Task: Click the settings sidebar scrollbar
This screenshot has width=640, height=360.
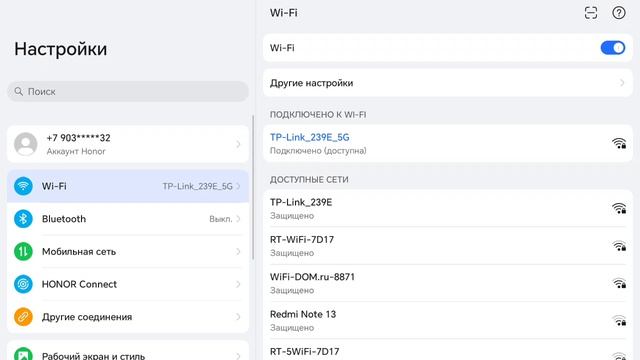Action: [253, 187]
